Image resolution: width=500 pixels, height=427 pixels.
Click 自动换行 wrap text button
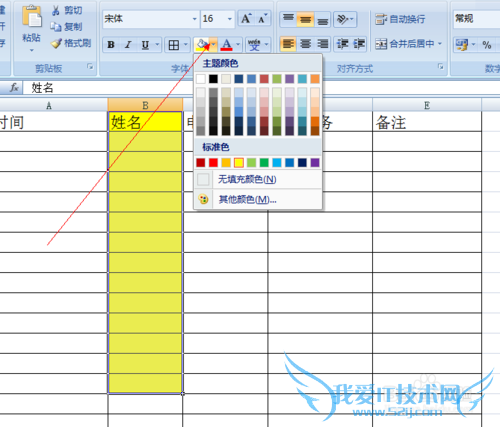click(400, 19)
